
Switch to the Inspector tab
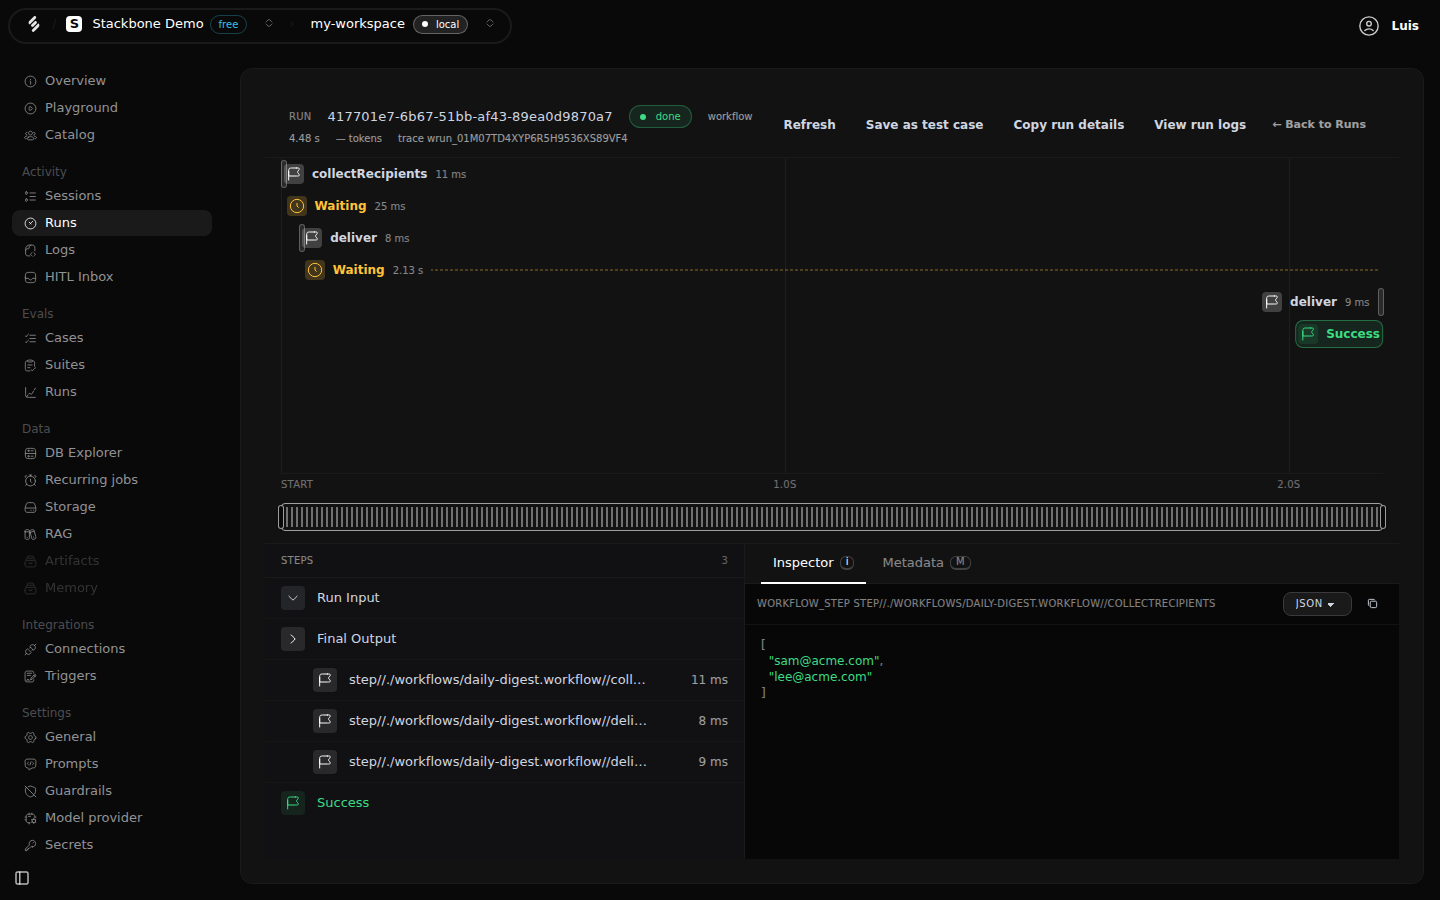click(x=813, y=563)
